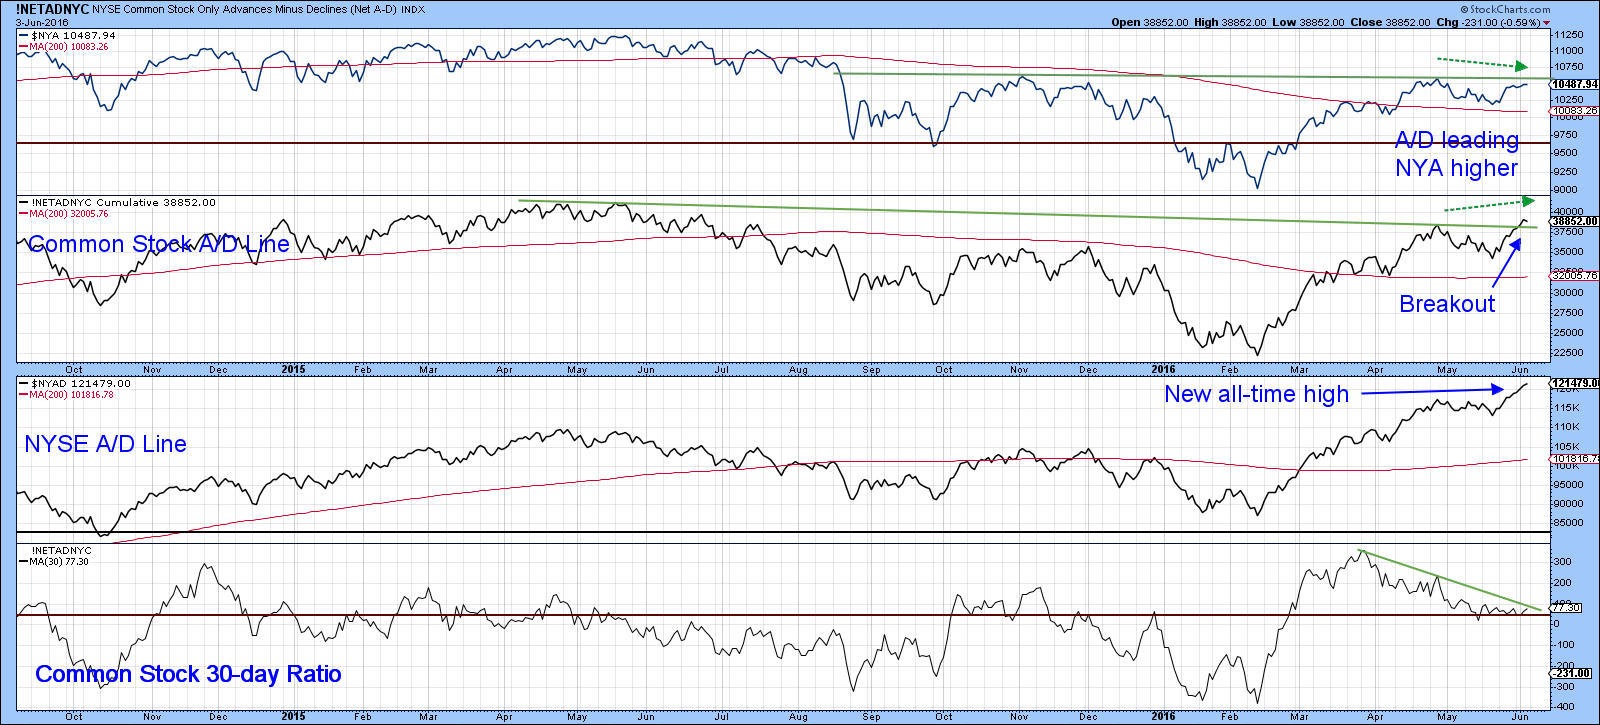Click the 40000 axis label
The width and height of the screenshot is (1600, 725).
(1569, 211)
